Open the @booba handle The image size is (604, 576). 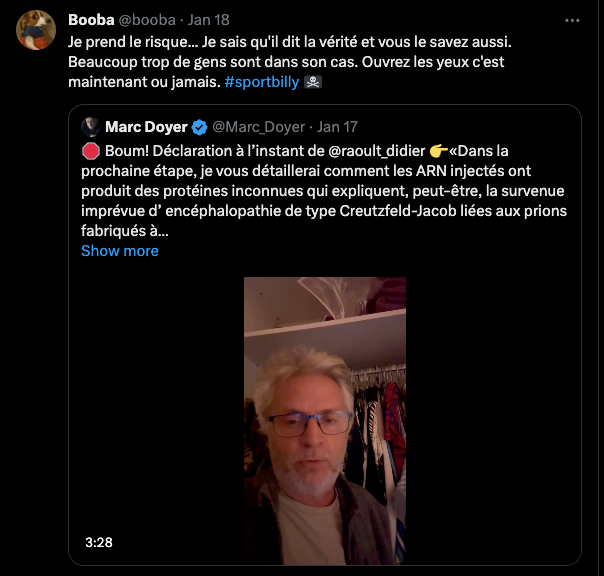click(147, 20)
